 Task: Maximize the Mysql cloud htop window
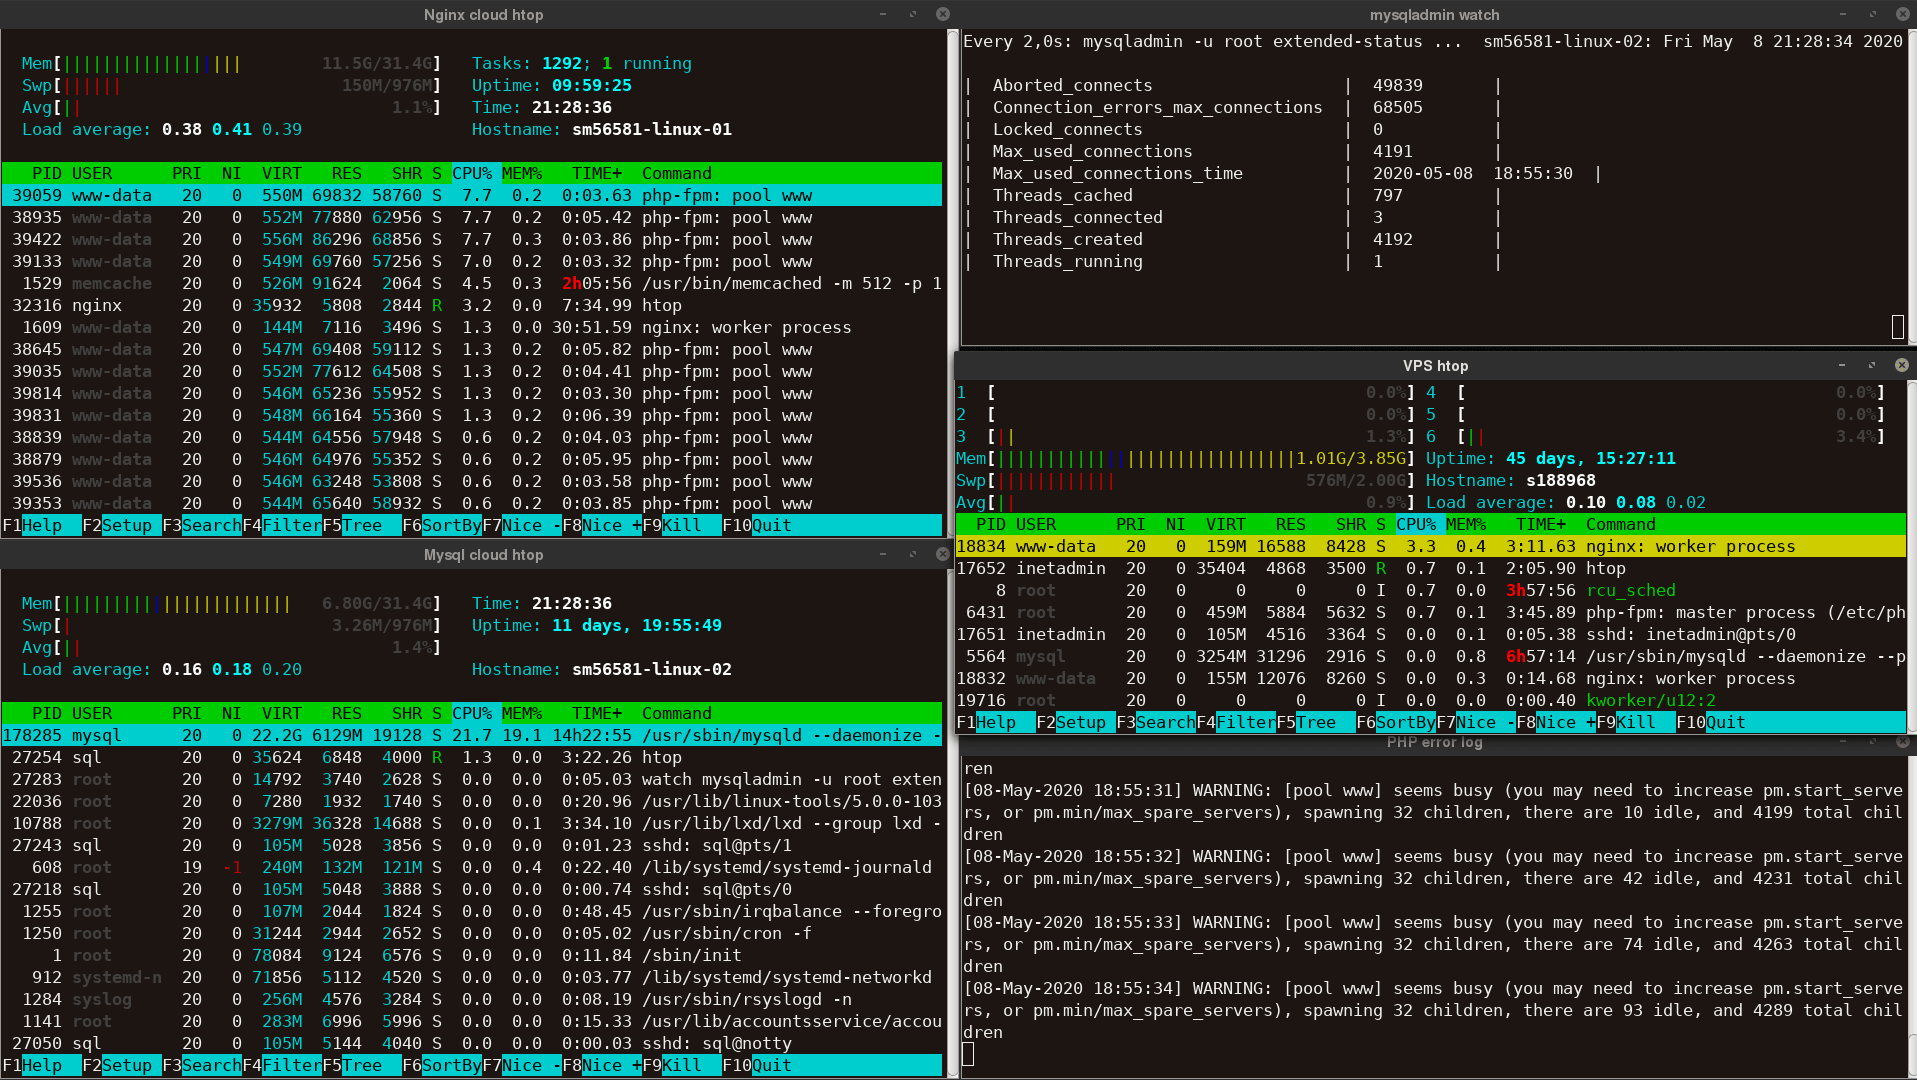coord(912,554)
